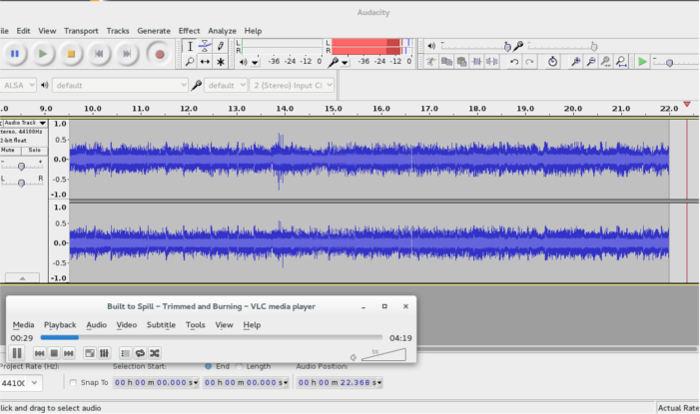Mute the Audio Track

tap(10, 151)
